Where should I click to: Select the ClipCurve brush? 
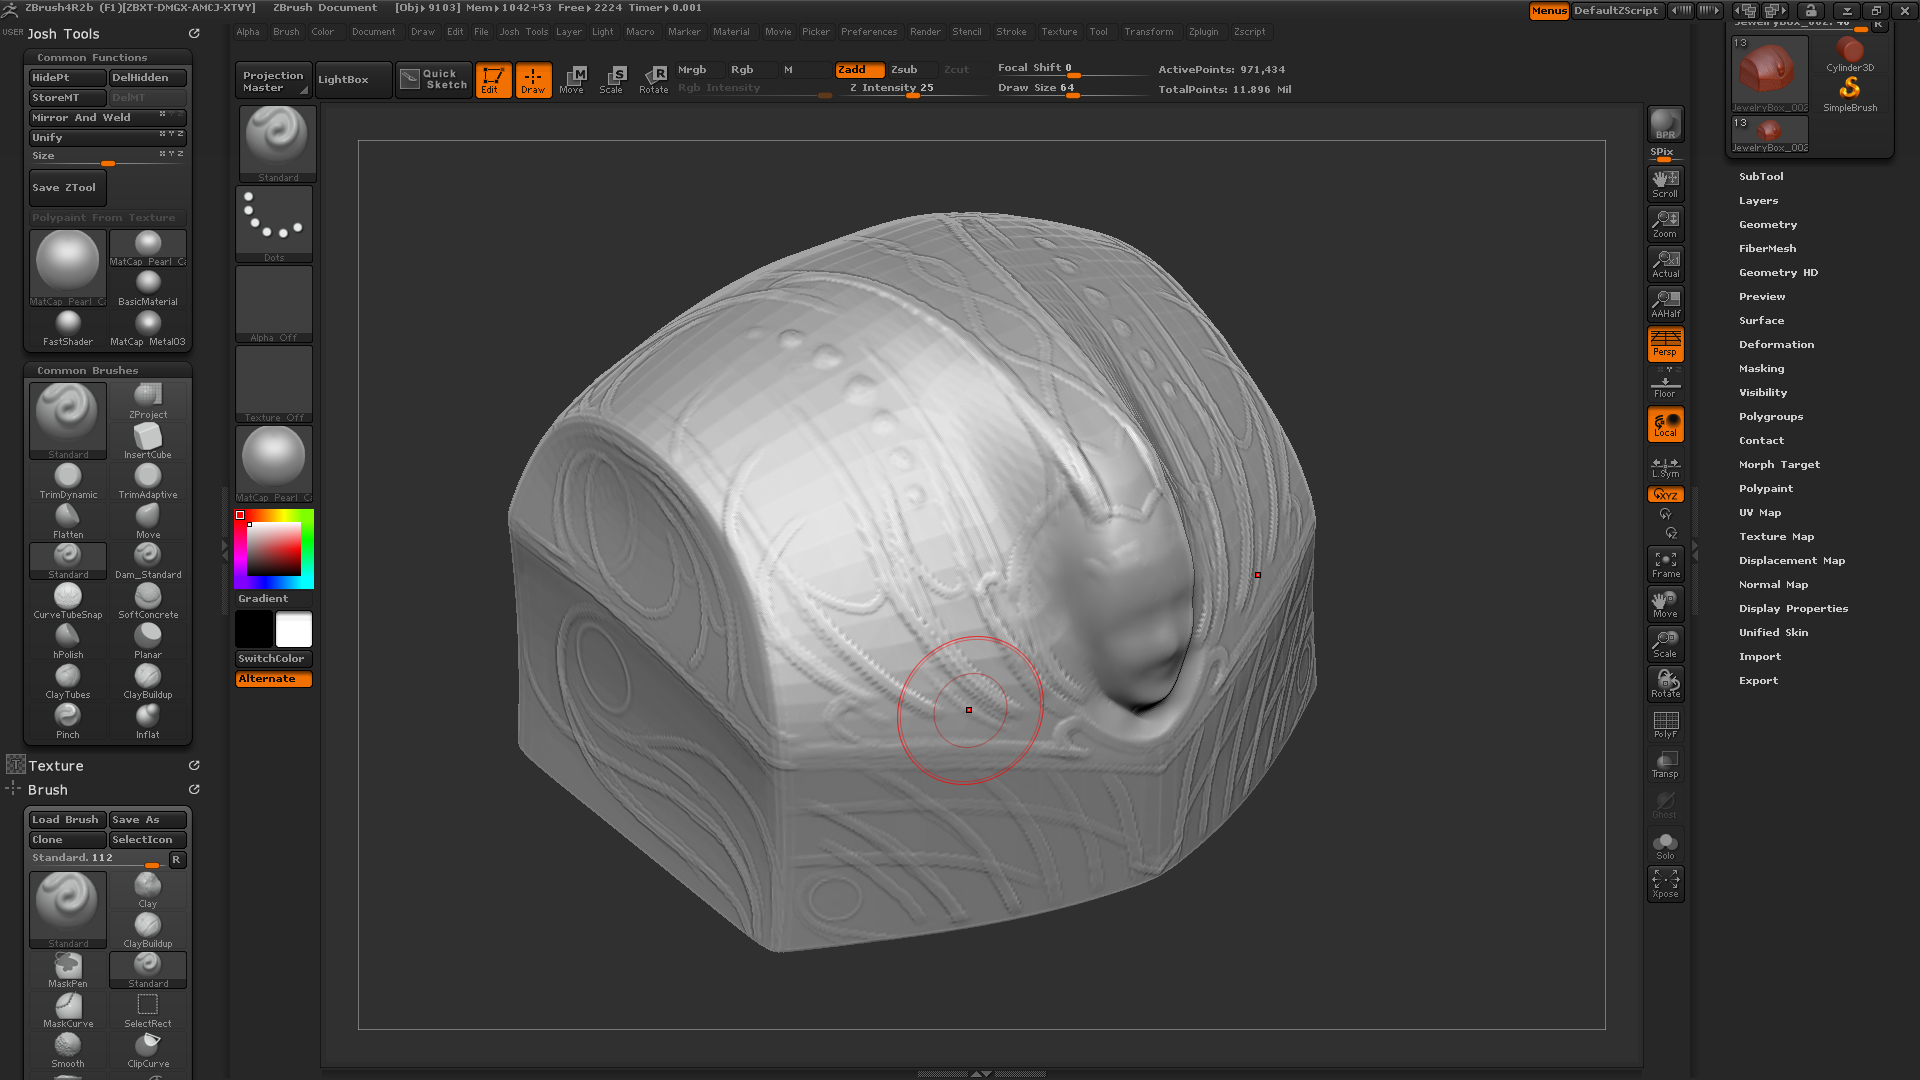(x=148, y=1050)
